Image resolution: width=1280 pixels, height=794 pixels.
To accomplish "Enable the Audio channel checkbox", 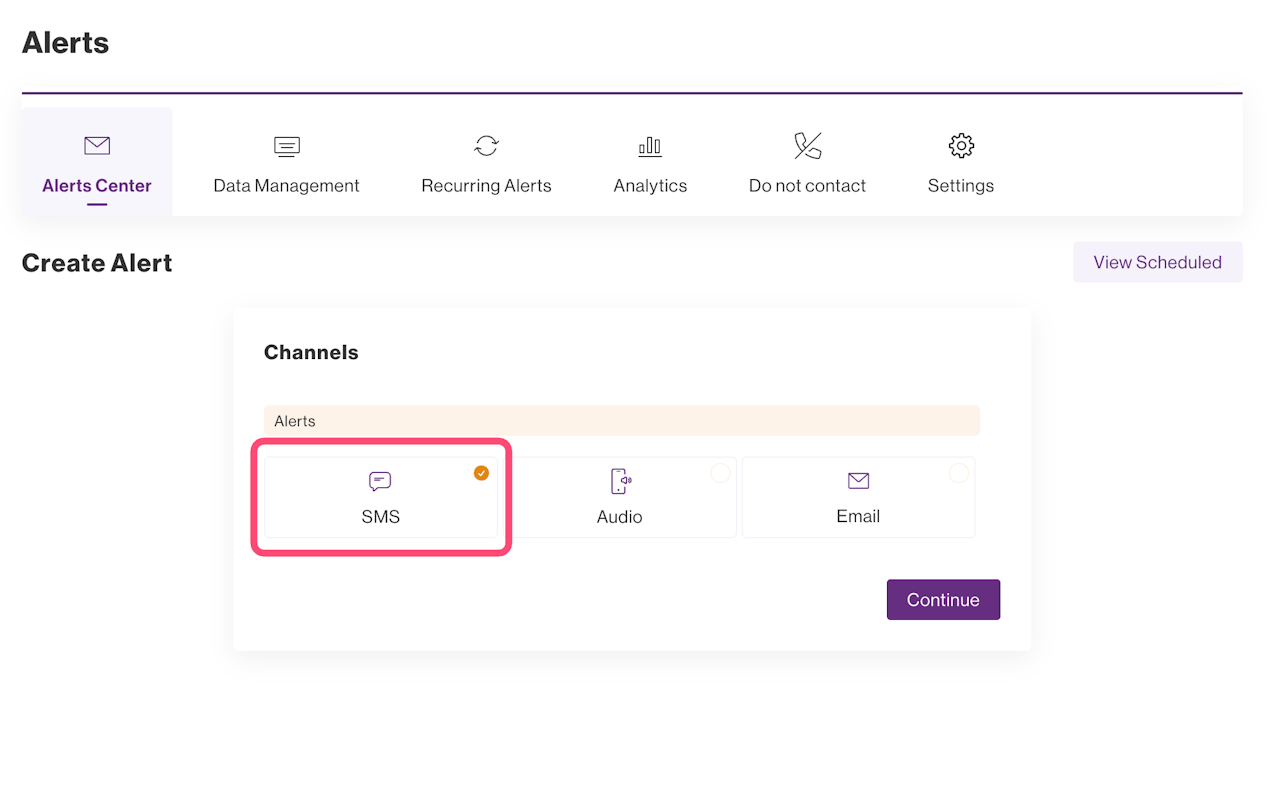I will tap(720, 473).
